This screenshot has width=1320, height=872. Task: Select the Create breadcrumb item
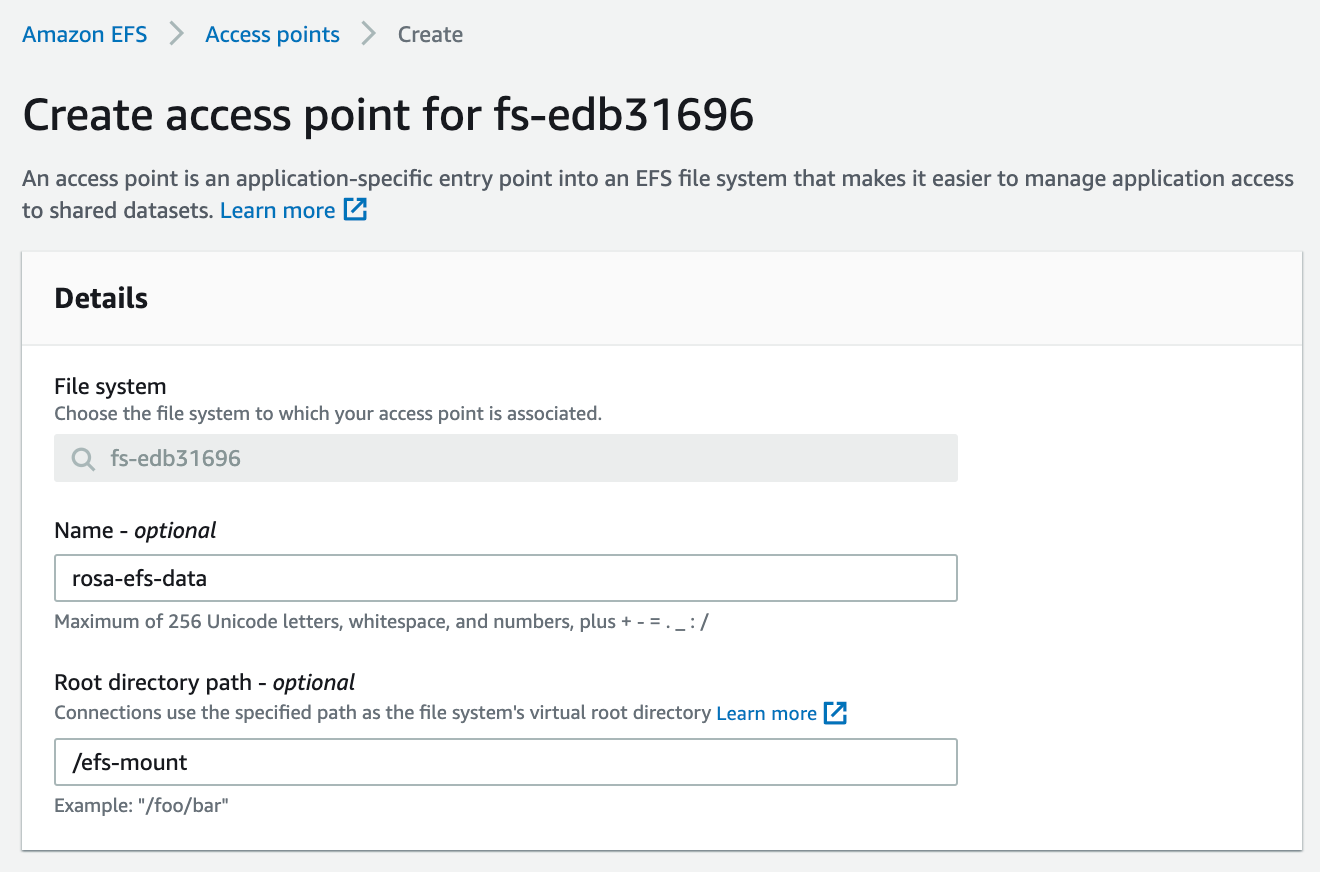[430, 34]
